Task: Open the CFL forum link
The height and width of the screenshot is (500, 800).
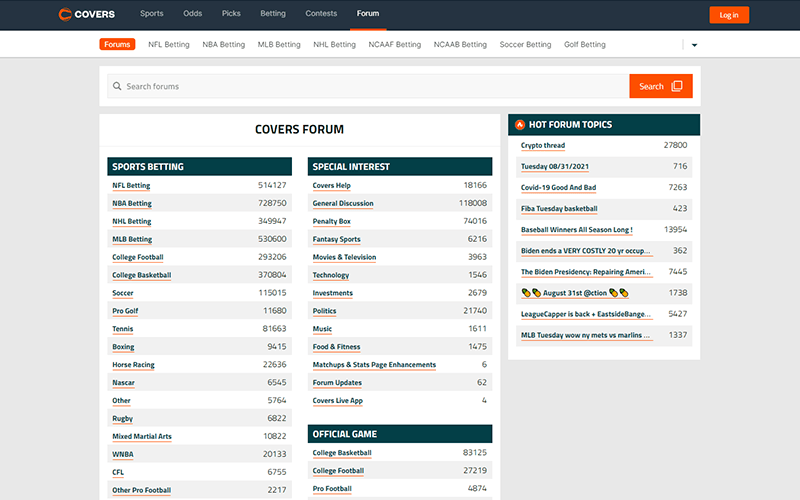Action: 118,472
